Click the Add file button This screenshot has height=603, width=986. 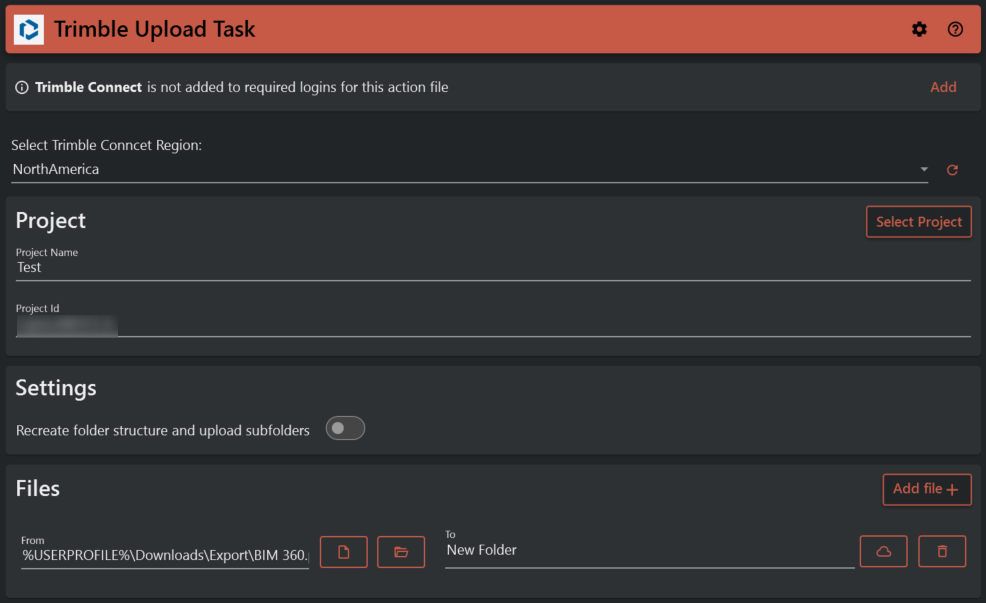(x=926, y=489)
